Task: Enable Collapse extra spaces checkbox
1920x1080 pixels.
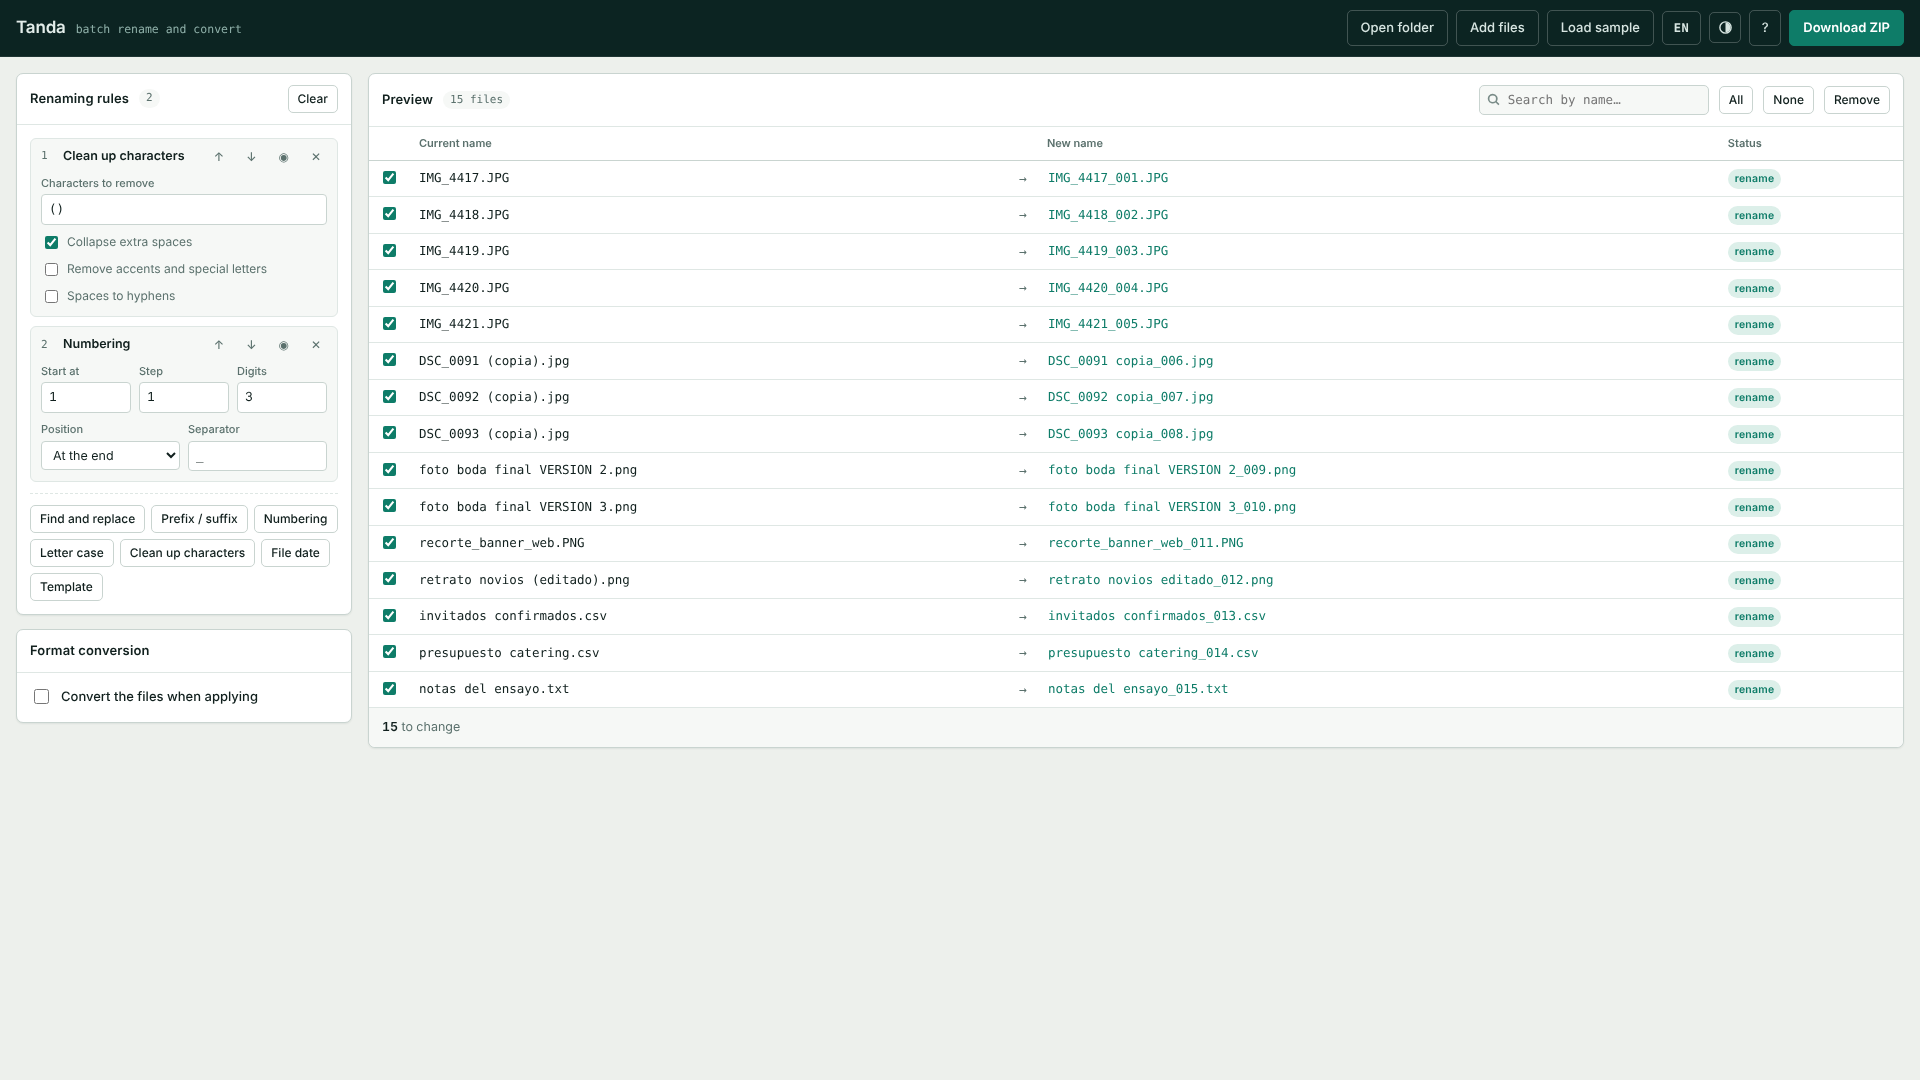Action: click(x=51, y=243)
